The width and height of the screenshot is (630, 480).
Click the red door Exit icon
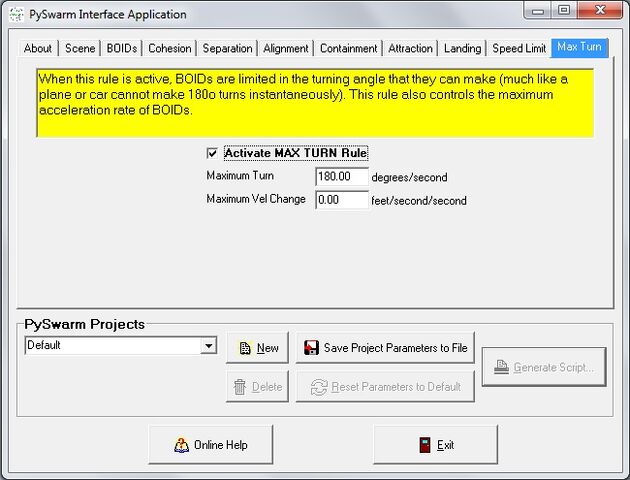pyautogui.click(x=425, y=445)
